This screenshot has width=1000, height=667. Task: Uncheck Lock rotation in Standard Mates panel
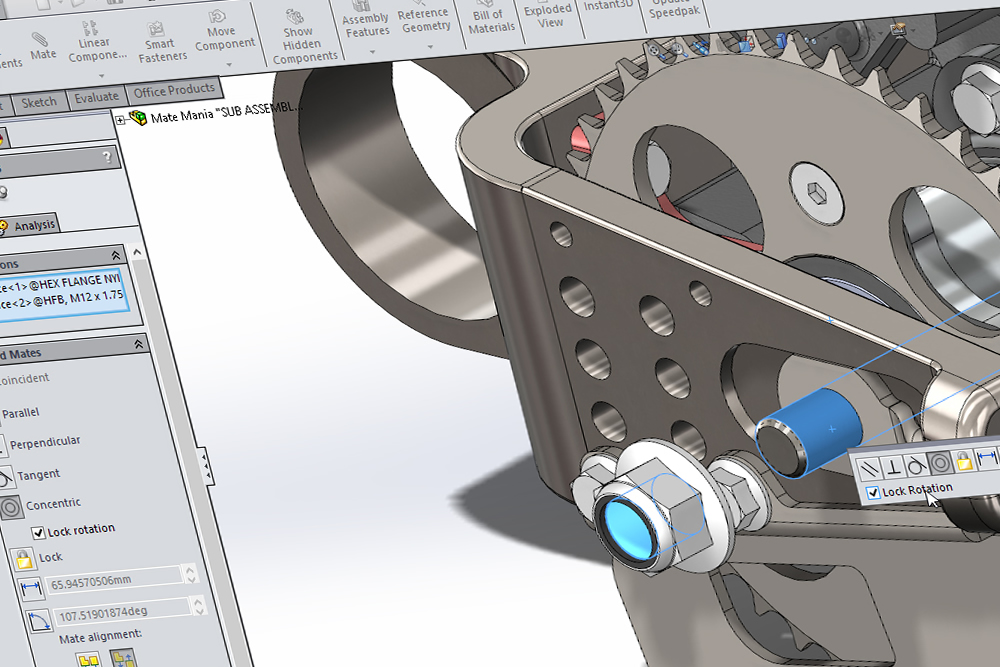(39, 532)
